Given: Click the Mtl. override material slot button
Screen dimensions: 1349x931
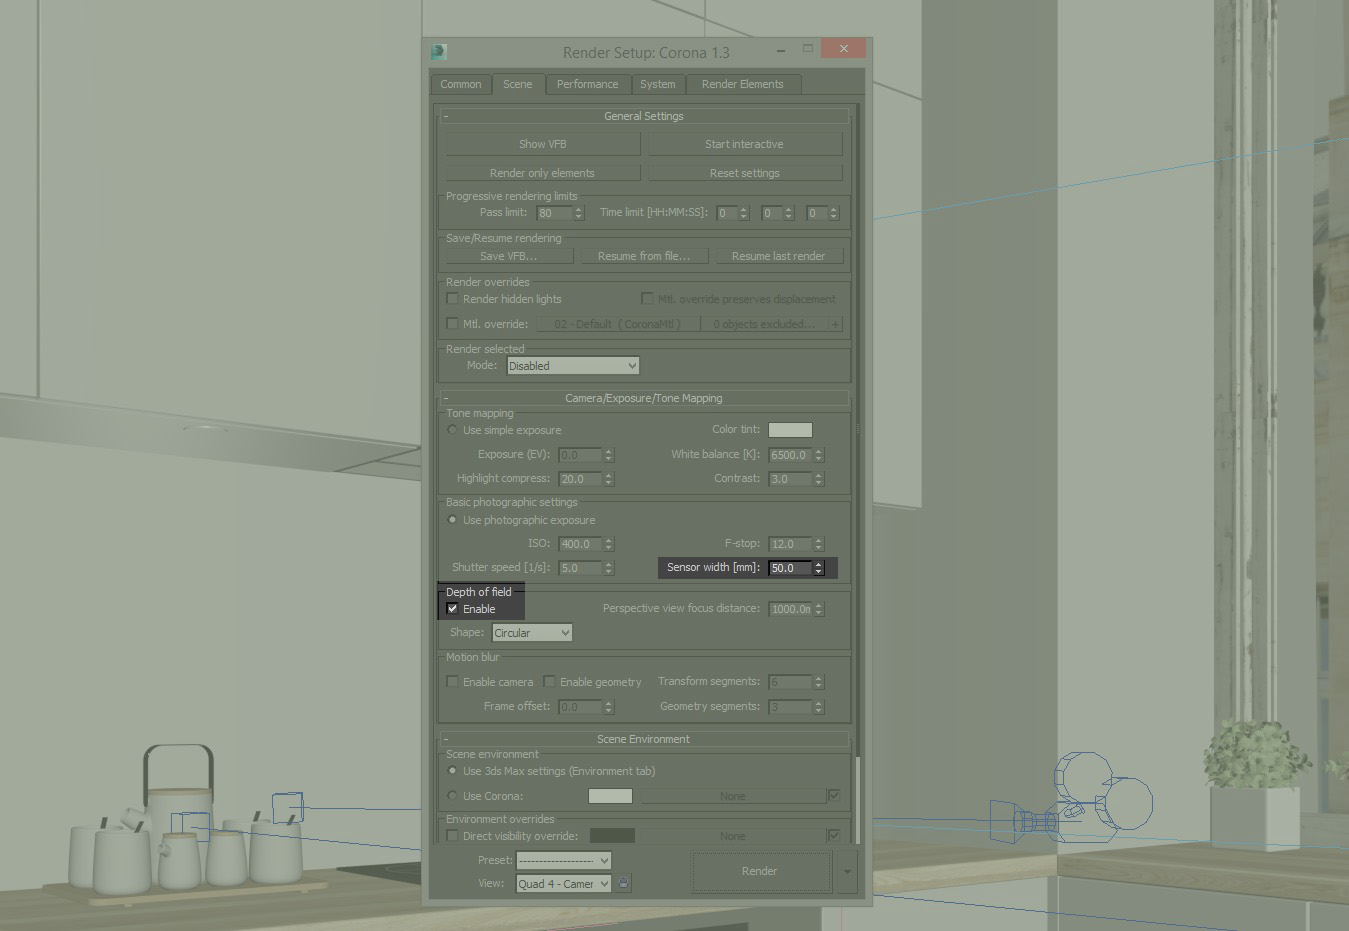Looking at the screenshot, I should tap(617, 324).
